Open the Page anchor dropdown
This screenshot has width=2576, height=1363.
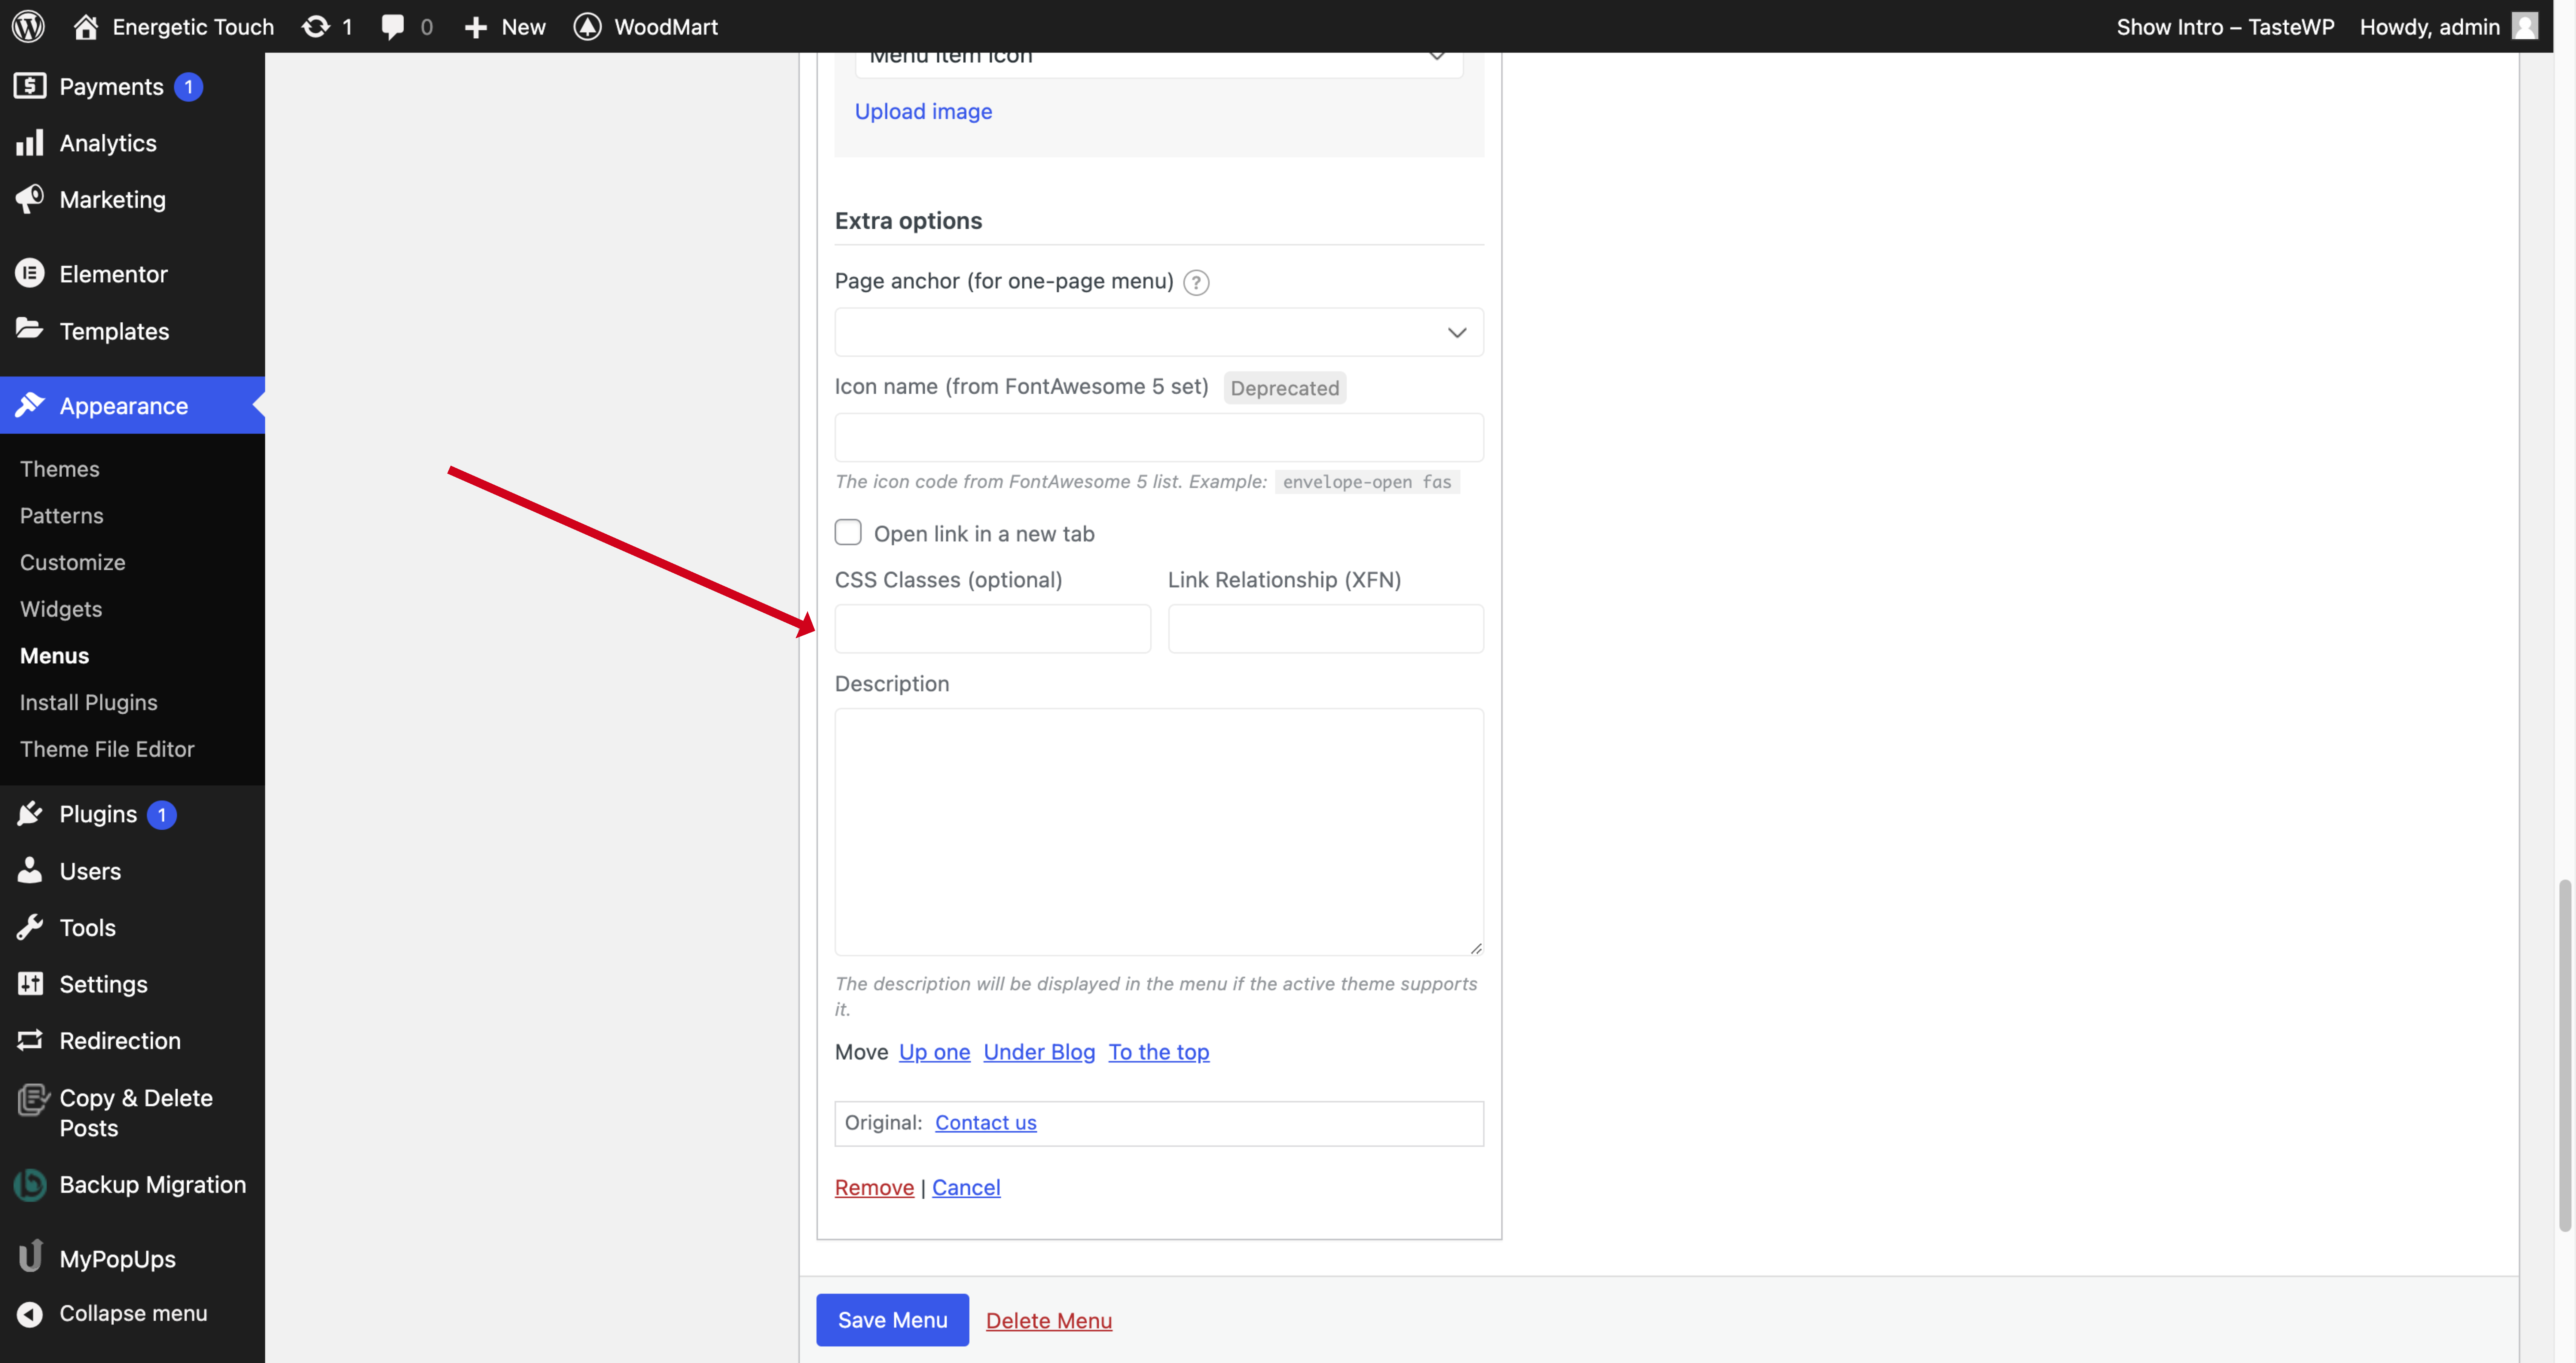tap(1159, 332)
